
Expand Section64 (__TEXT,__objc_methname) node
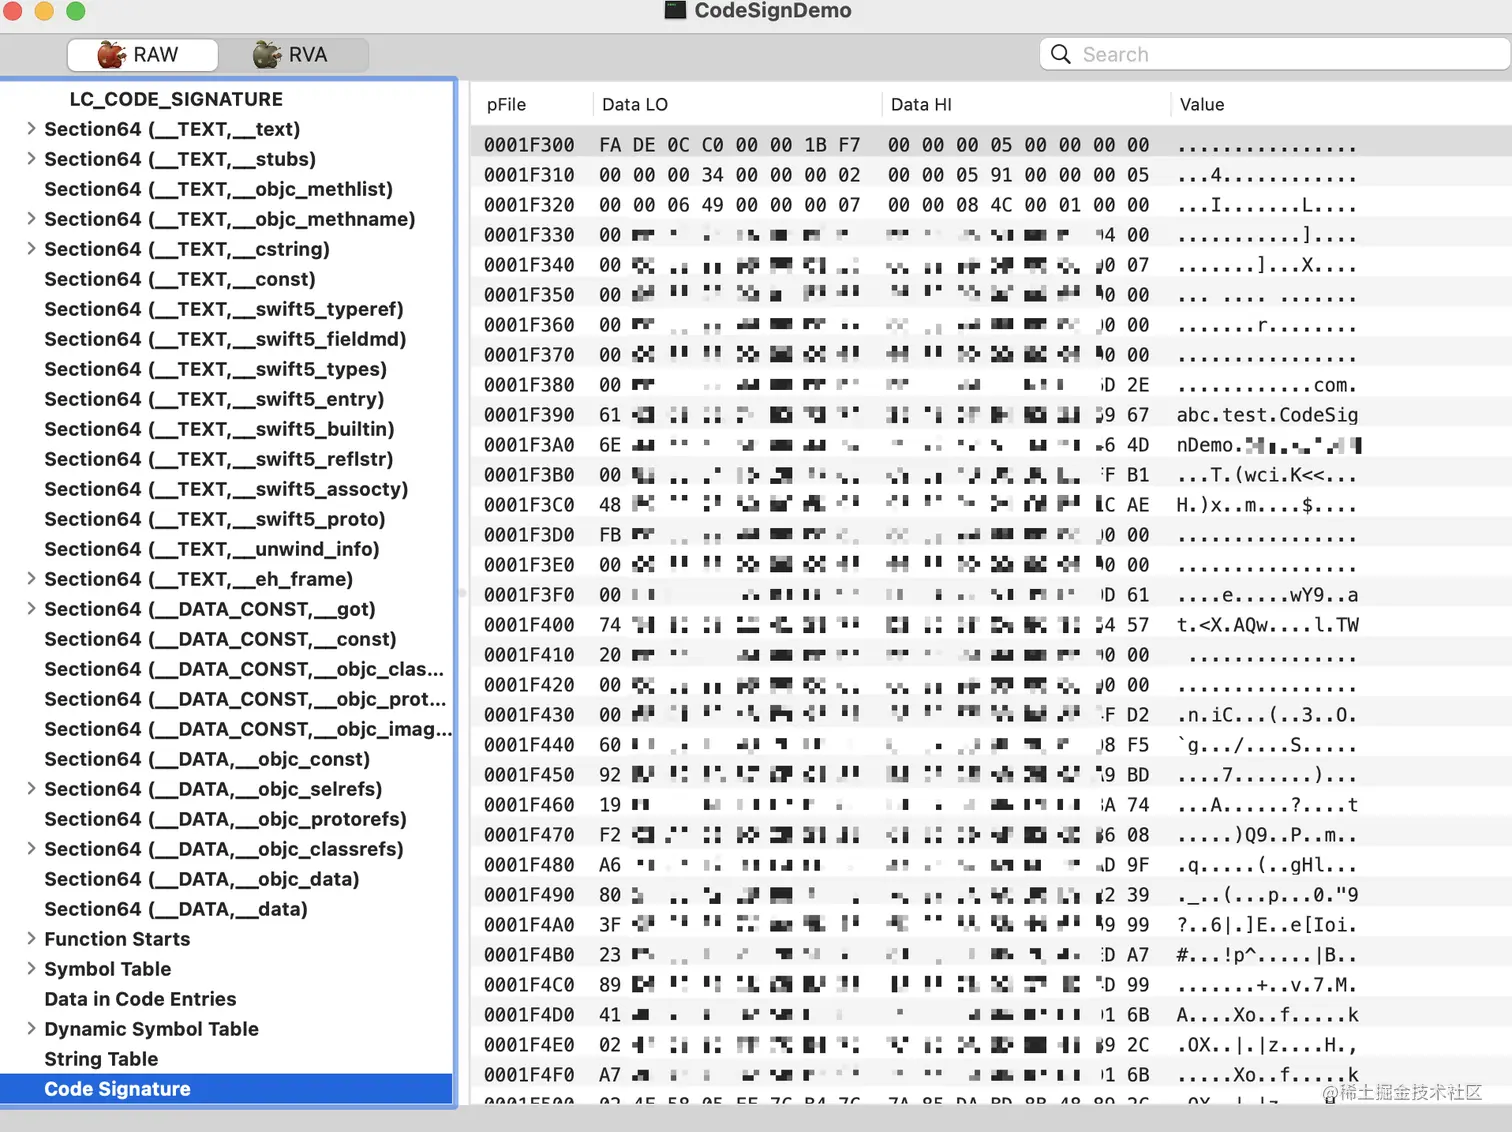coord(31,219)
